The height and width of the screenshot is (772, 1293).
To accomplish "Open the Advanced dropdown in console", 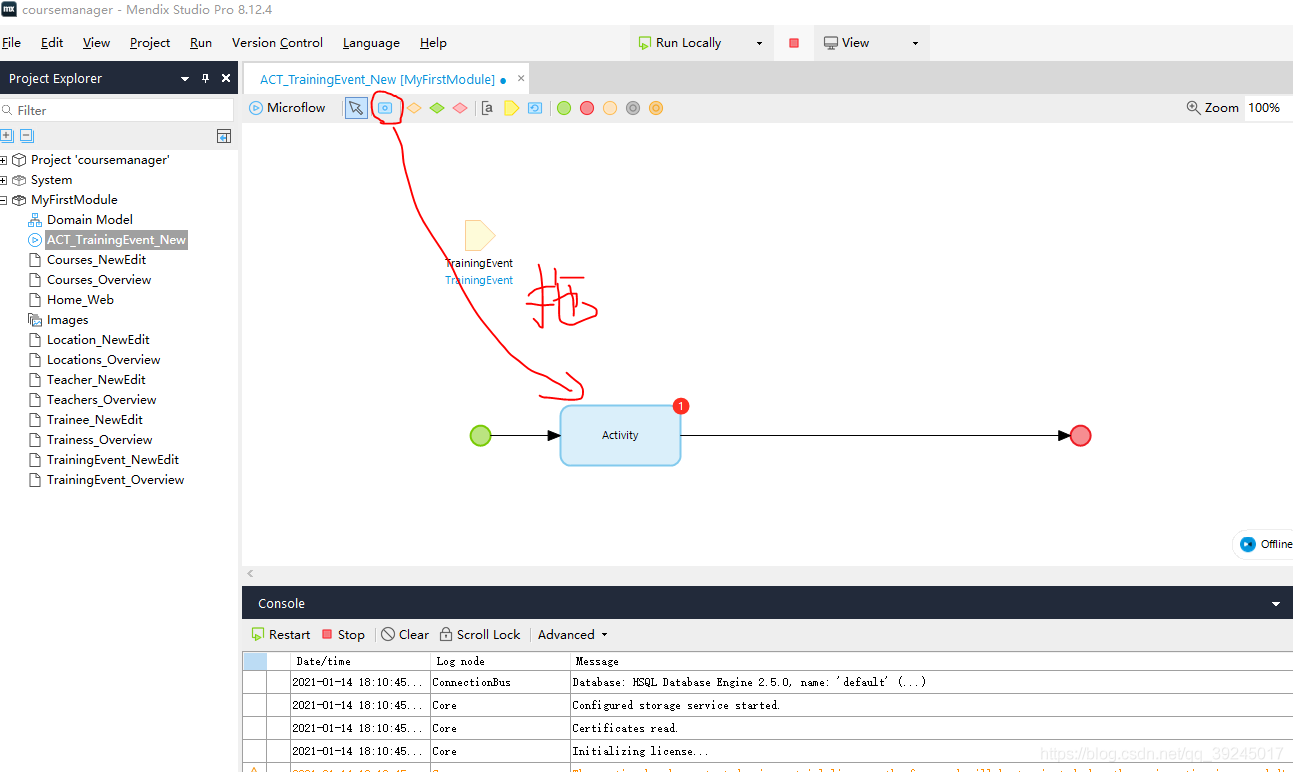I will tap(572, 635).
